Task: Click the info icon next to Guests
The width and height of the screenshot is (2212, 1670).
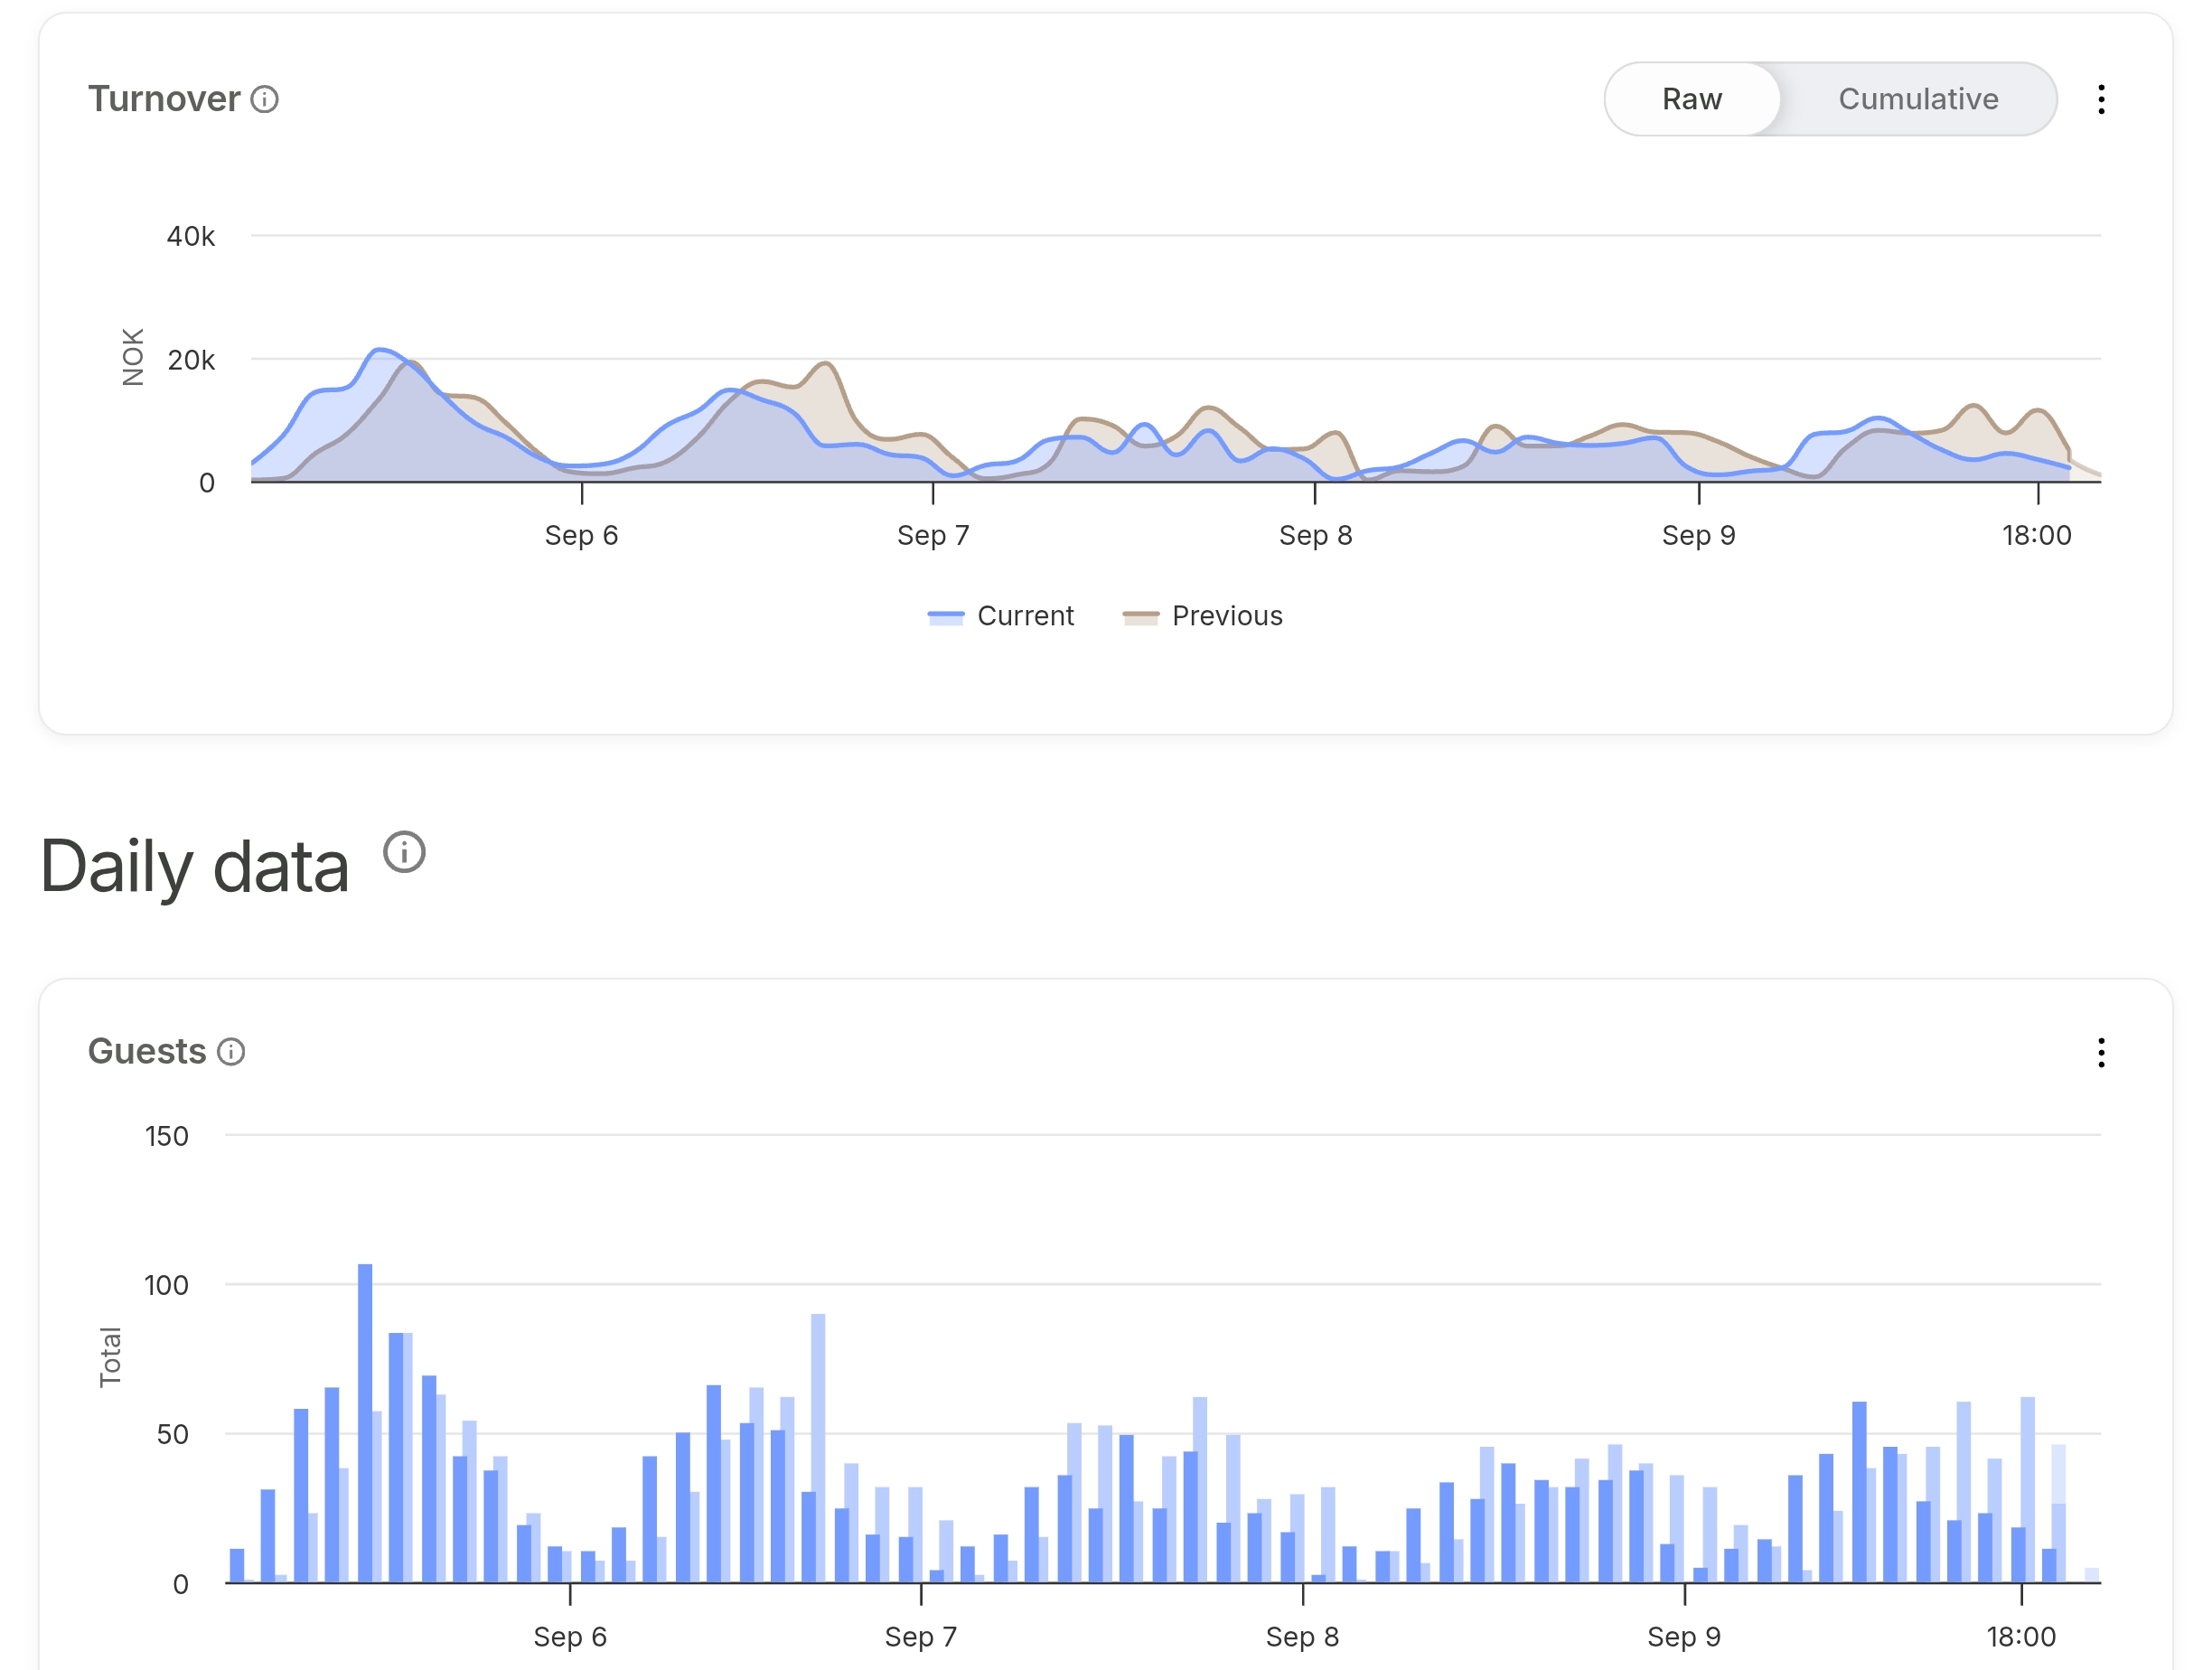Action: (x=231, y=1052)
